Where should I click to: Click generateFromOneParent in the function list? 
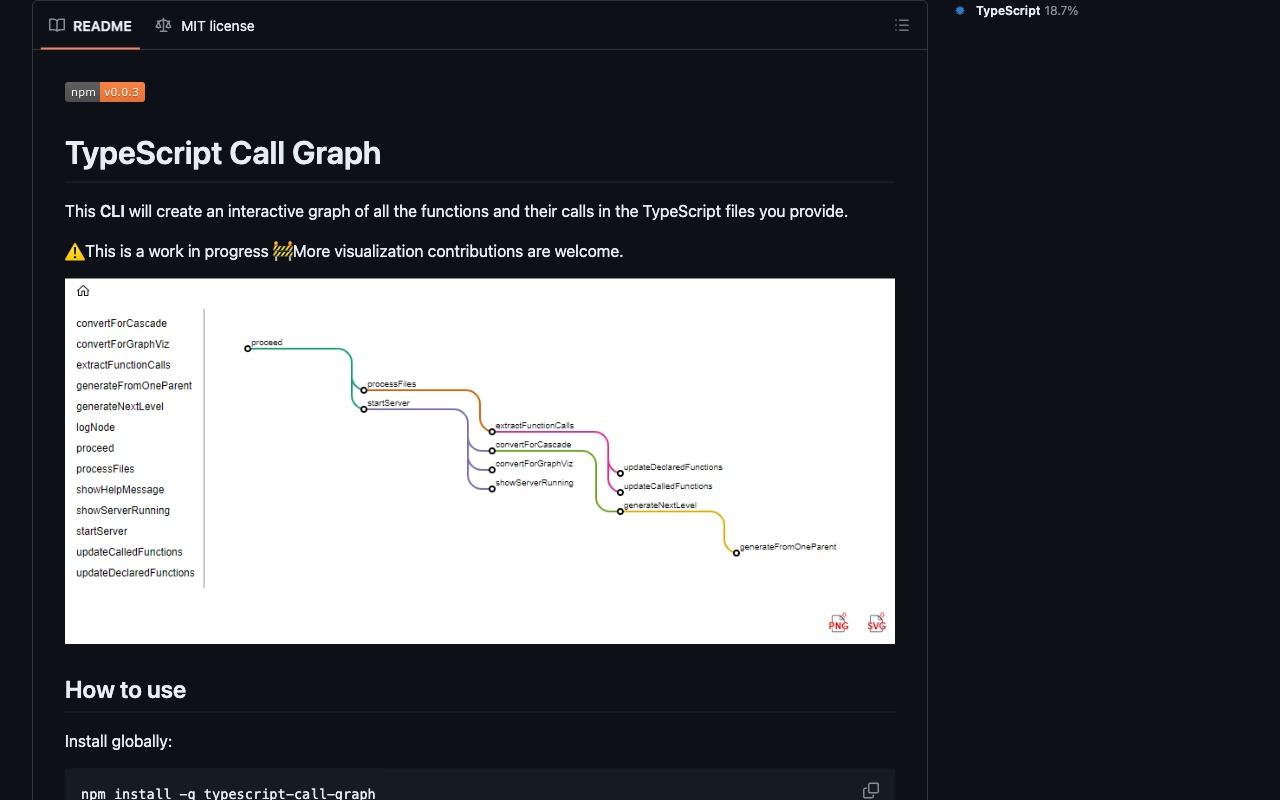pyautogui.click(x=134, y=386)
